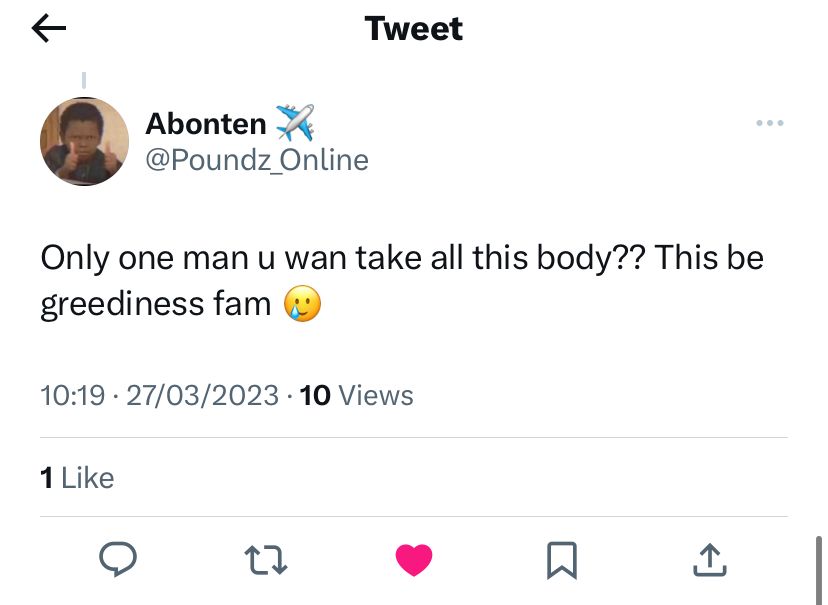Click the crying face emoji in the tweet
This screenshot has width=828, height=605.
pos(302,303)
